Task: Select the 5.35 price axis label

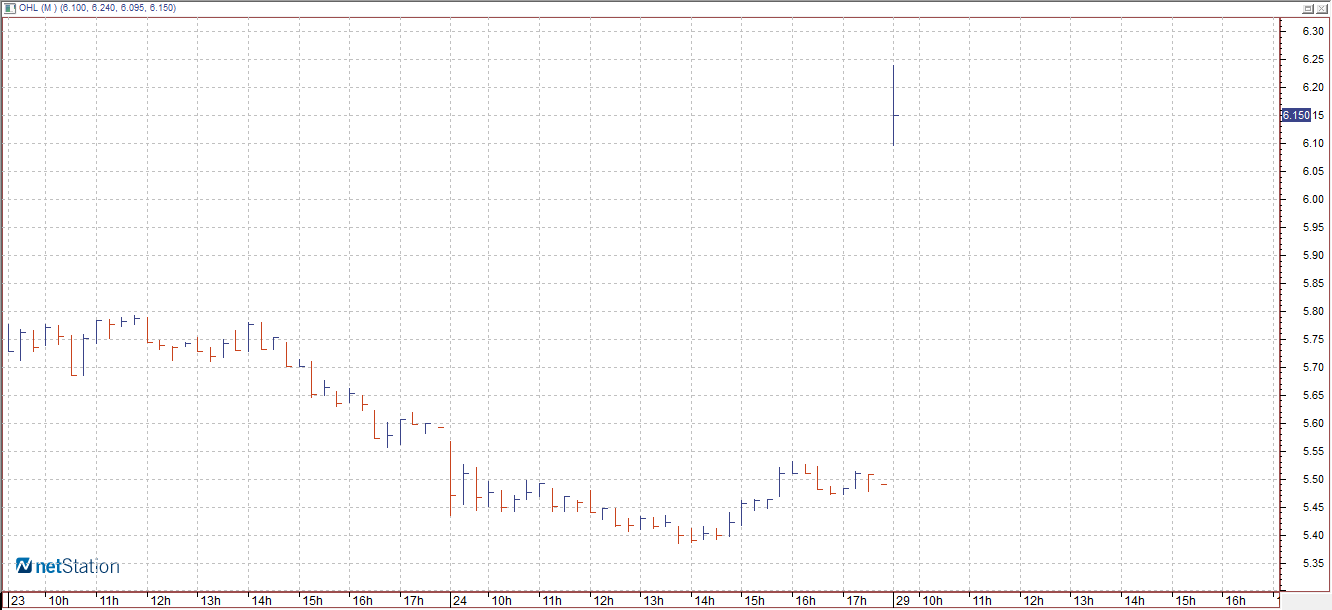Action: coord(1313,563)
